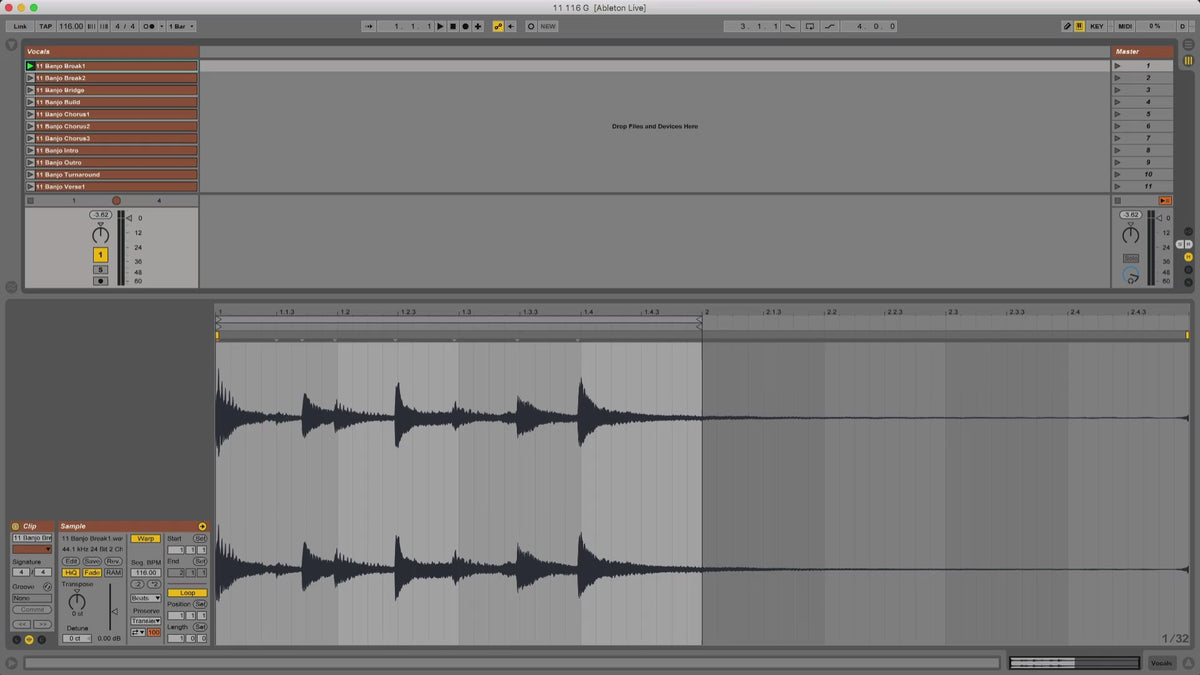
Task: Click the Groove hot-swap icon
Action: 47,586
